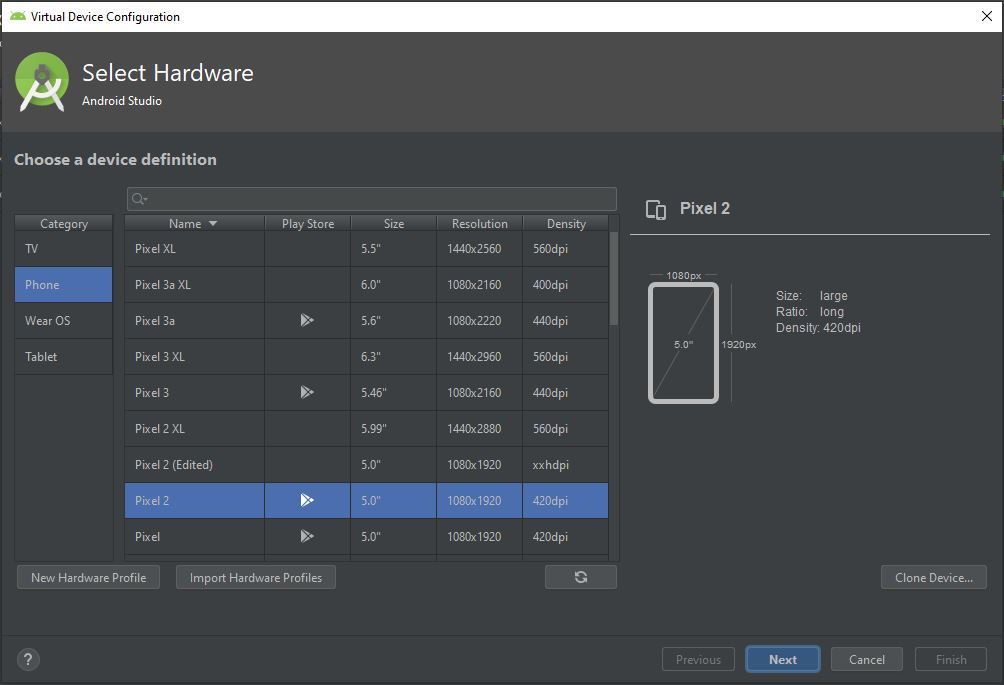Click the 5.5" size cell
The width and height of the screenshot is (1004, 685).
394,248
